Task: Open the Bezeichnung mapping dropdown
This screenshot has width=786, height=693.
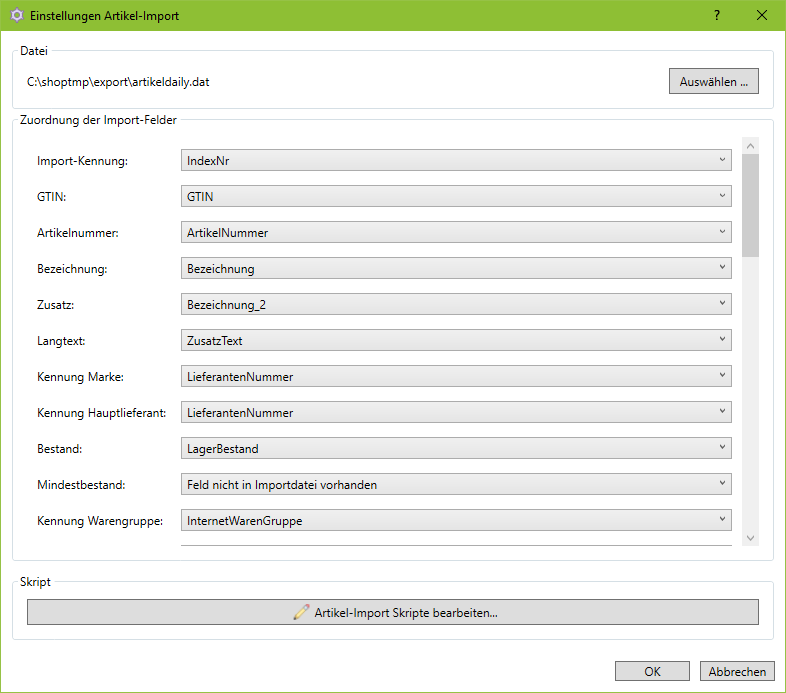Action: (x=456, y=268)
